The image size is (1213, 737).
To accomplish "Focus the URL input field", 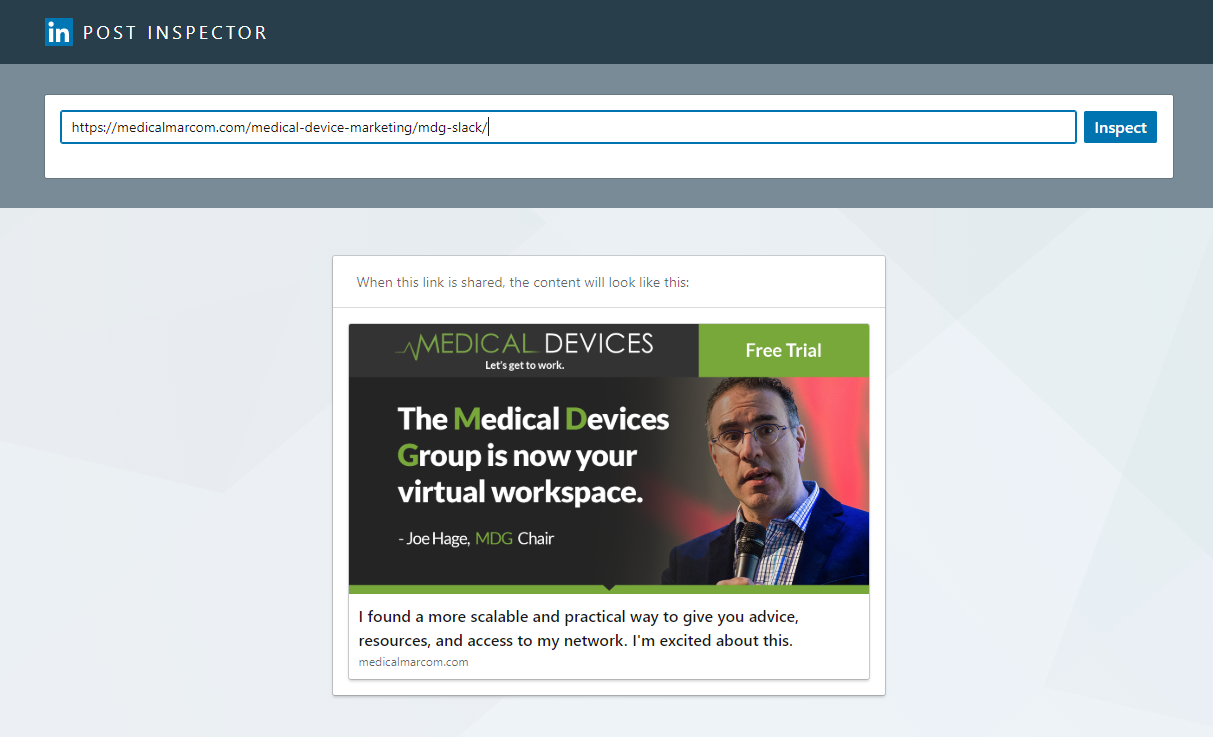I will (x=568, y=127).
